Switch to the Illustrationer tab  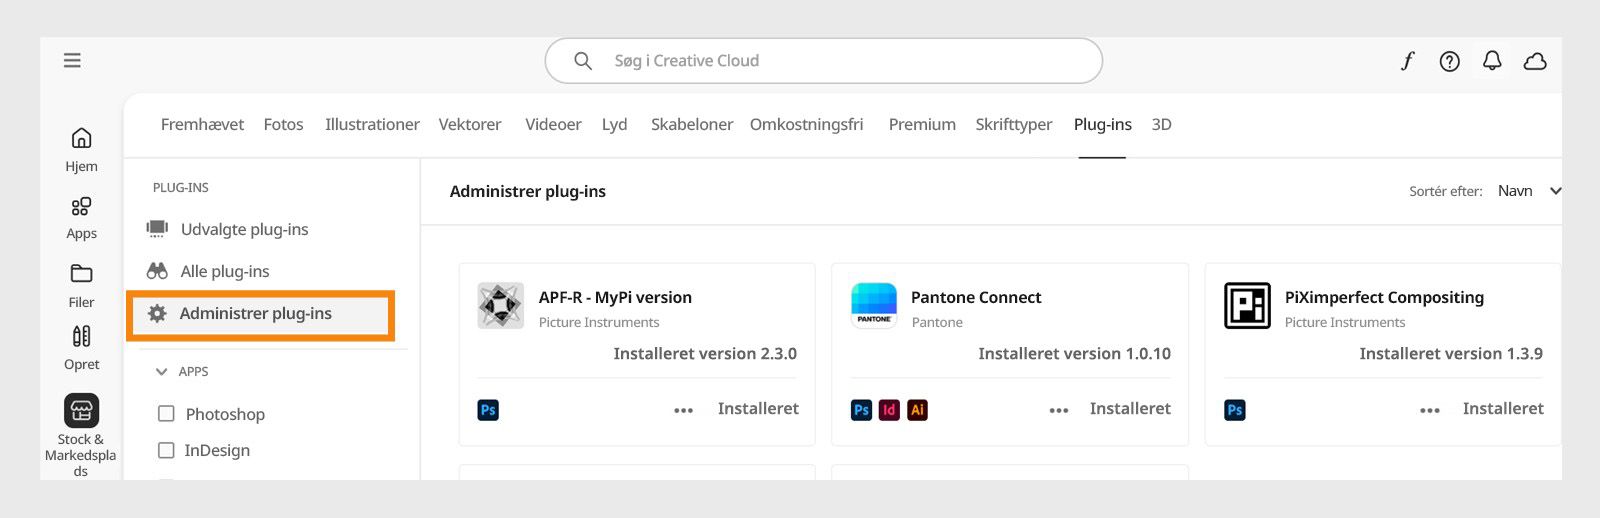tap(372, 124)
